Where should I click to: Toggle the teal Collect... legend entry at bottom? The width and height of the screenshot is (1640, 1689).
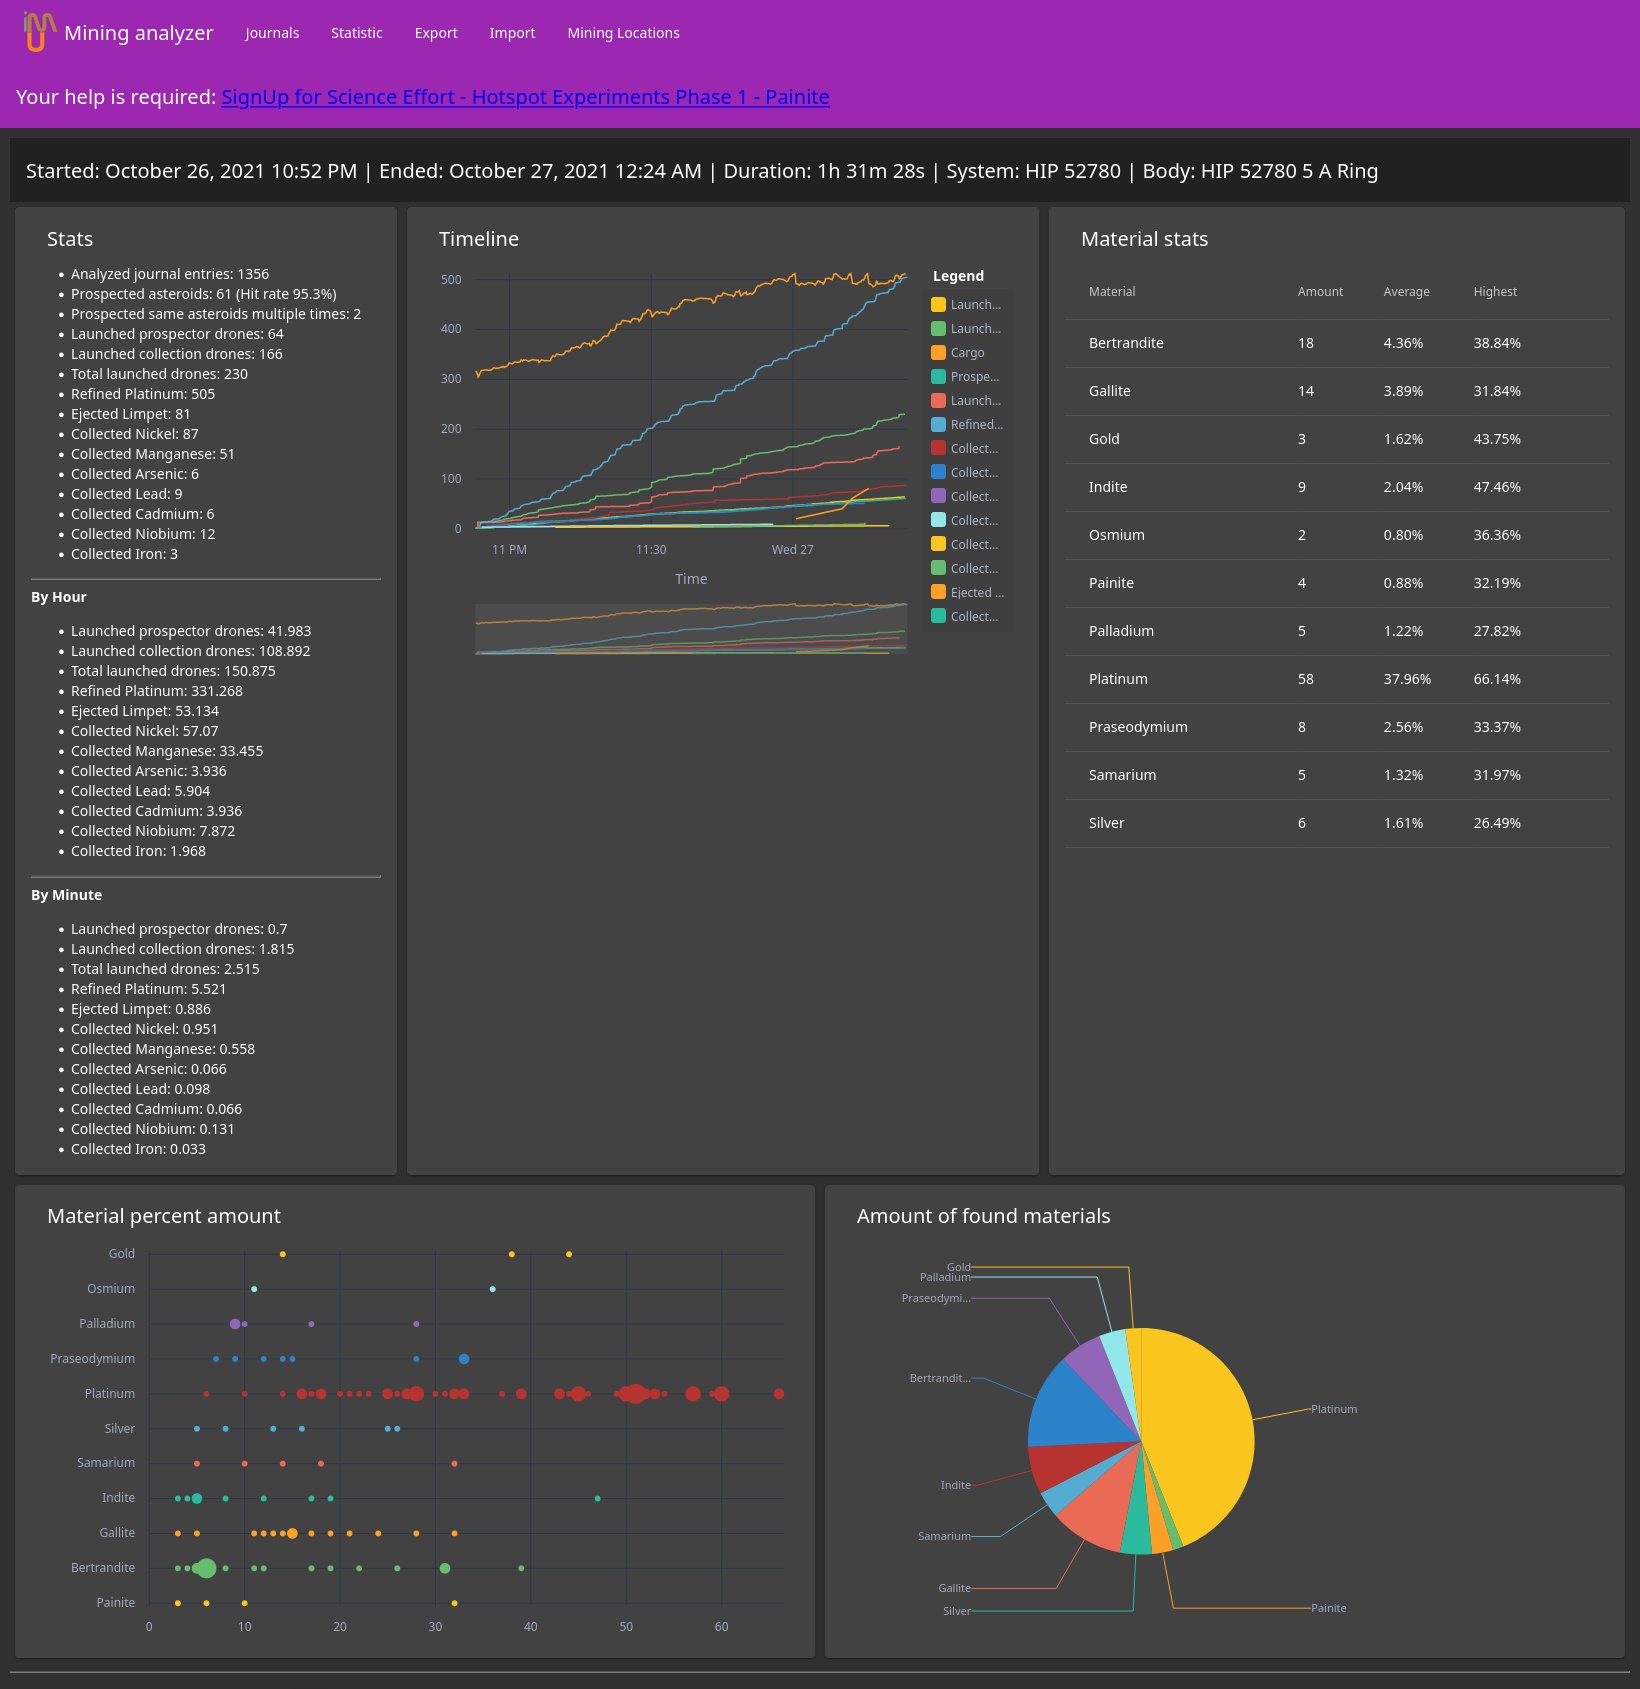[966, 617]
